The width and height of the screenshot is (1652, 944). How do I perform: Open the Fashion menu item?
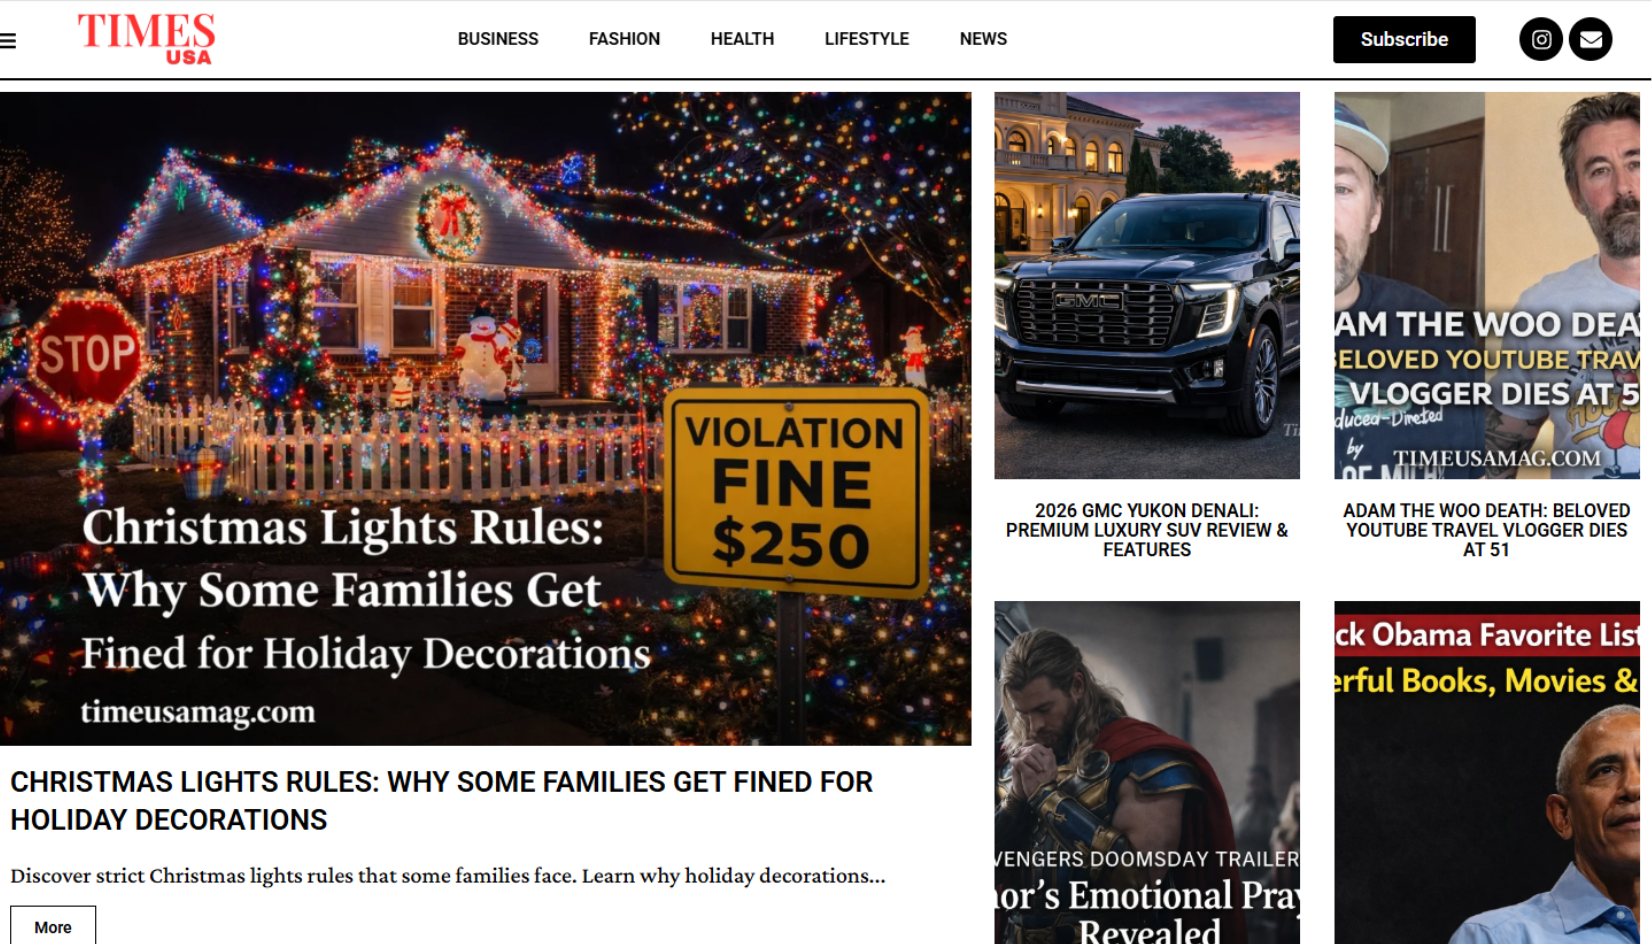tap(624, 39)
